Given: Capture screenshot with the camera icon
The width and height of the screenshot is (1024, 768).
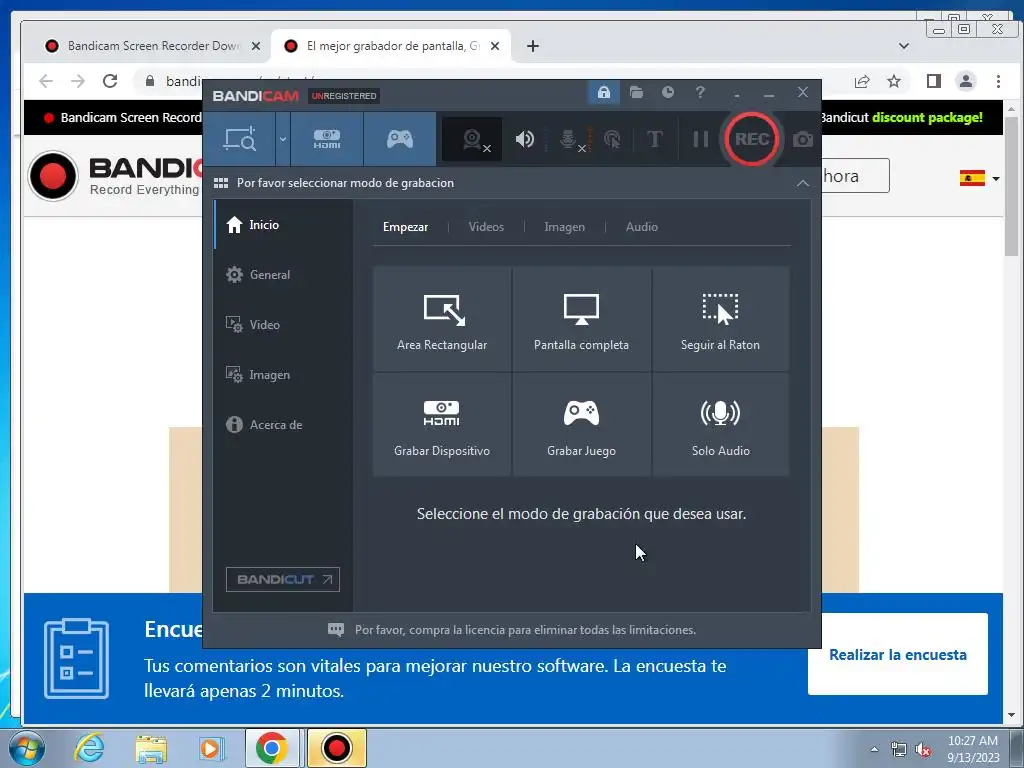Looking at the screenshot, I should pos(803,139).
